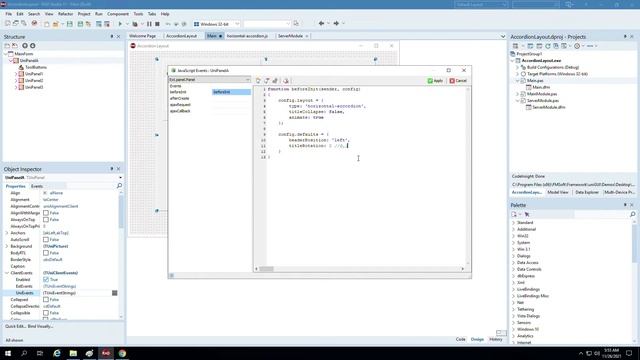Switch to the ServerModule tab

coord(290,36)
